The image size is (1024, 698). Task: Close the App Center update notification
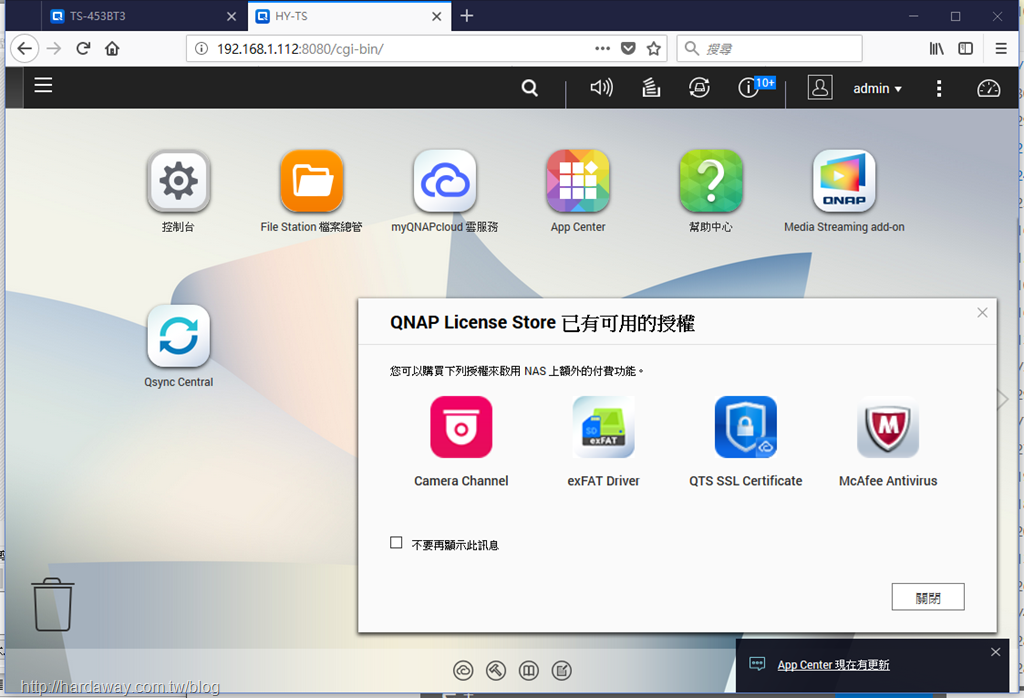(x=995, y=652)
